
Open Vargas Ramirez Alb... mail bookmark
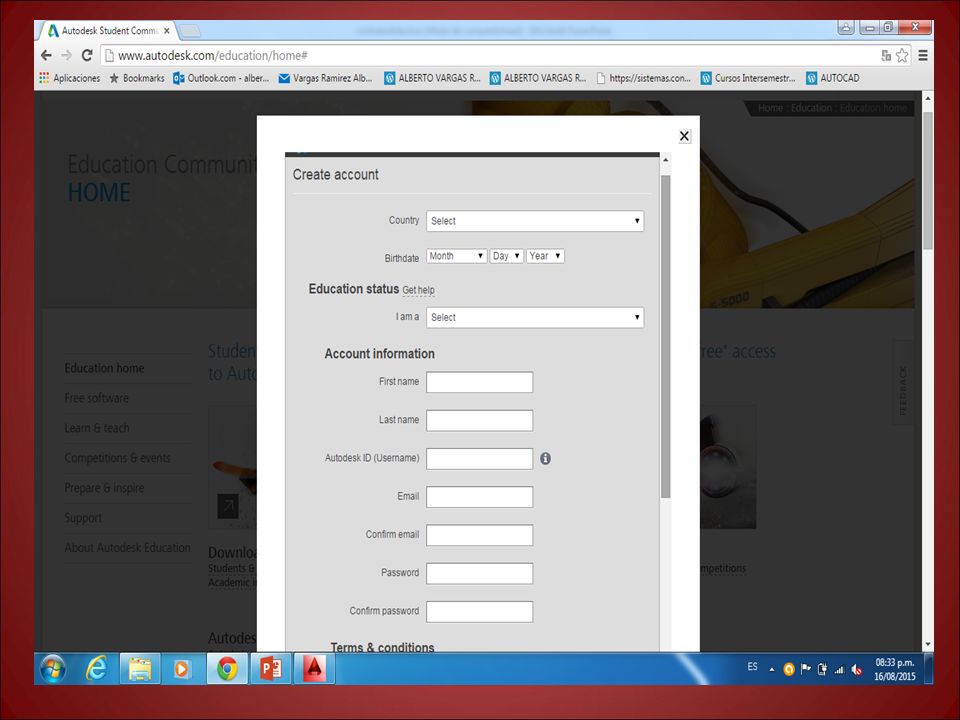[325, 78]
